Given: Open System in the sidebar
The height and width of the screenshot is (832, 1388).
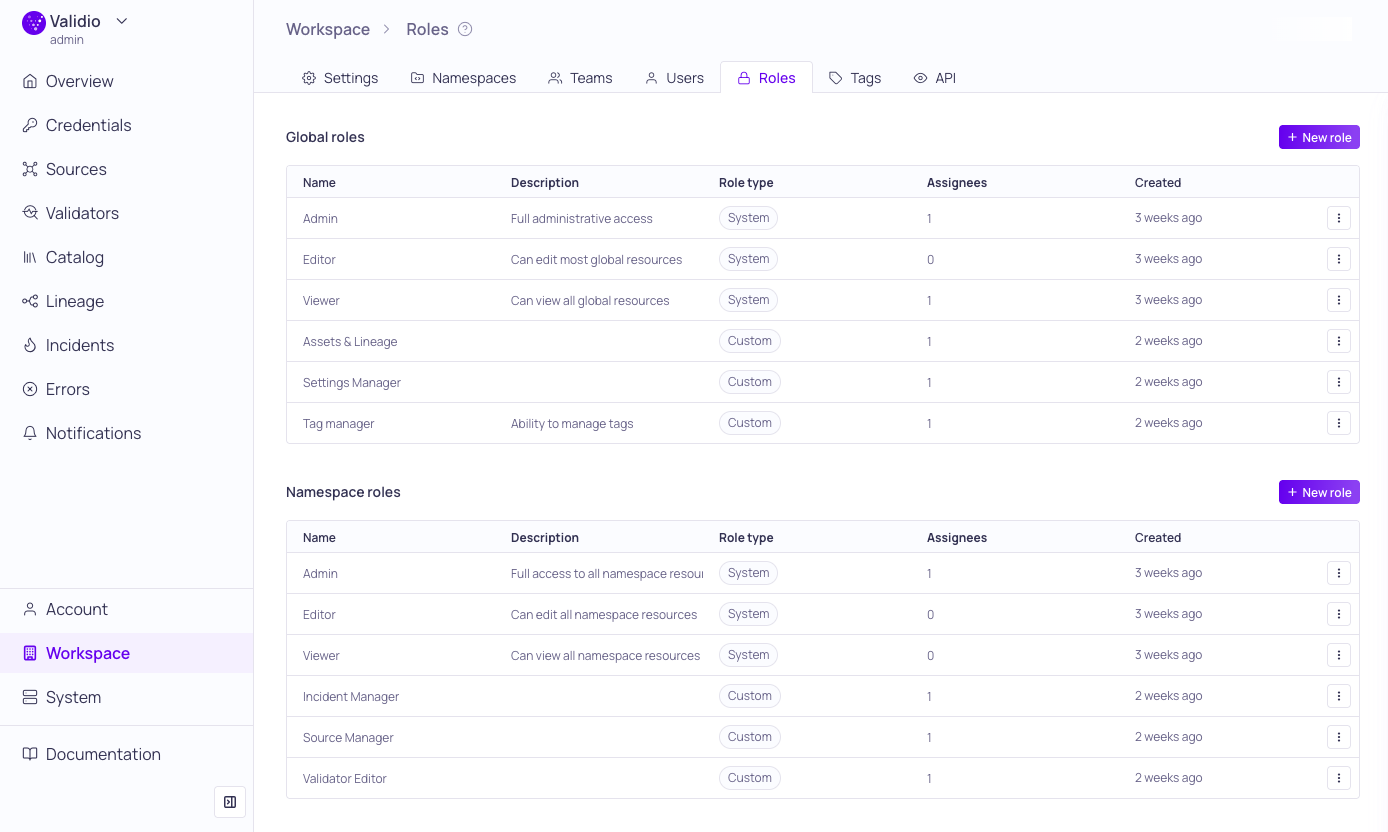Looking at the screenshot, I should tap(126, 697).
